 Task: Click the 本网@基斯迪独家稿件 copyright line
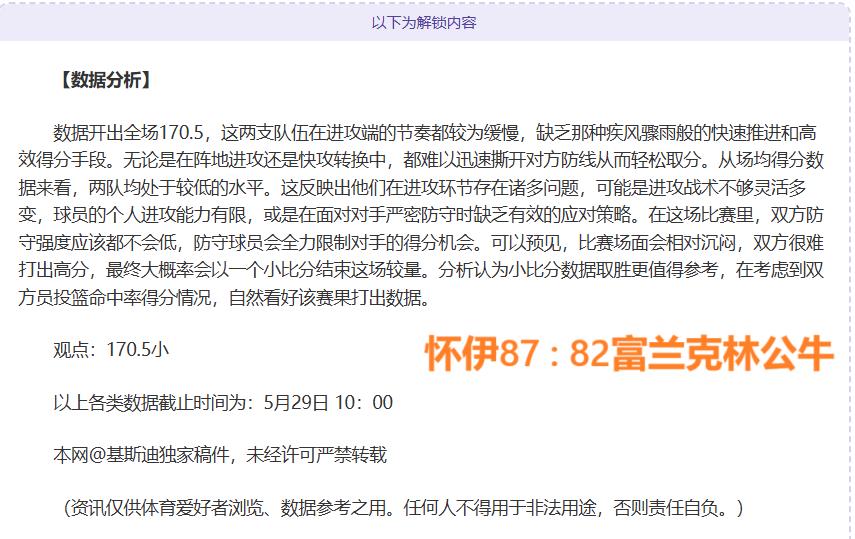pyautogui.click(x=220, y=455)
